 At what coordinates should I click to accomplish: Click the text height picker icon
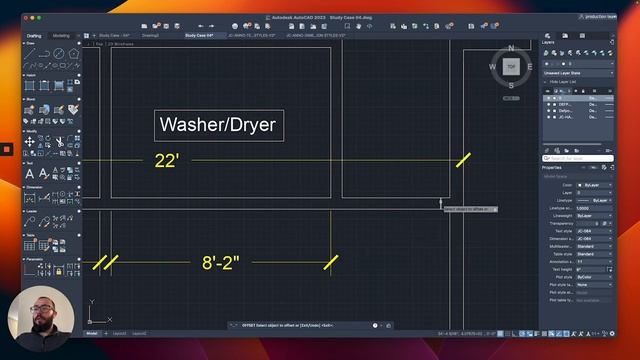point(609,269)
